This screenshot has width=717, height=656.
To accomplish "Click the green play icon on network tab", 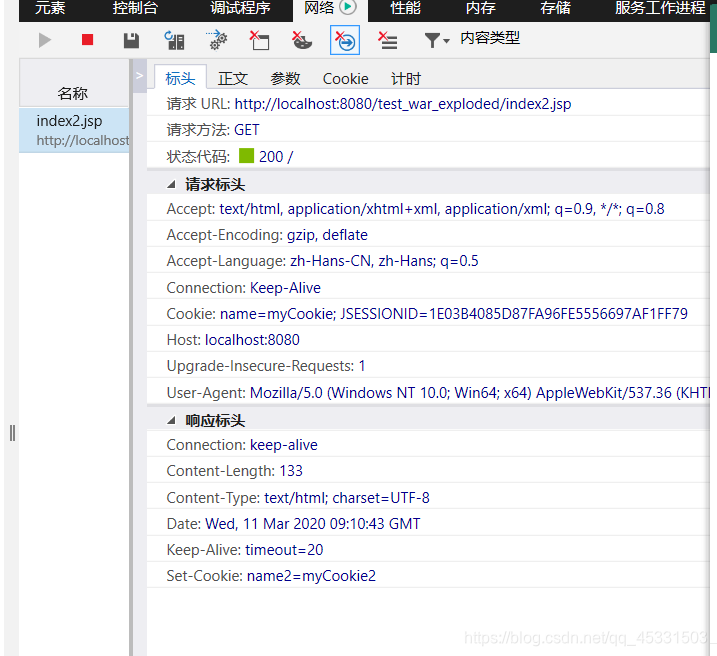I will pos(348,7).
